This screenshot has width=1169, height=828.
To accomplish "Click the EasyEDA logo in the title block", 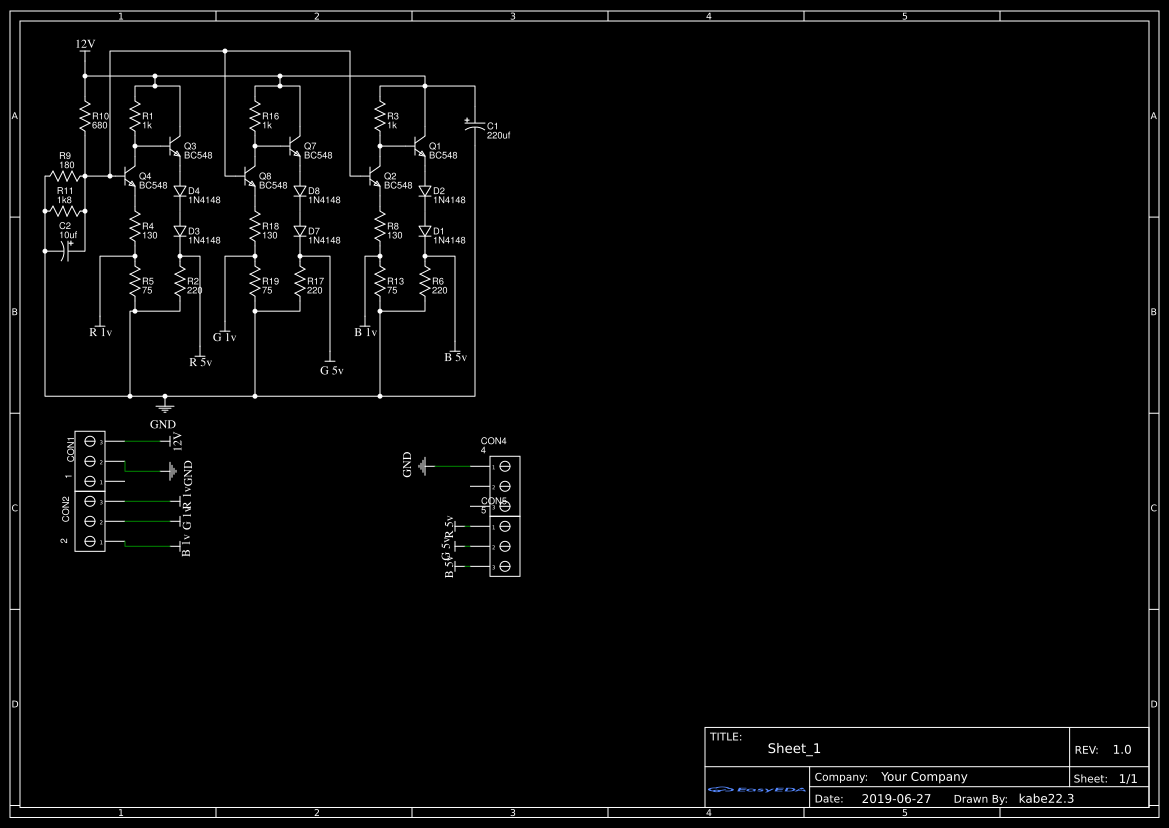I will (x=756, y=789).
